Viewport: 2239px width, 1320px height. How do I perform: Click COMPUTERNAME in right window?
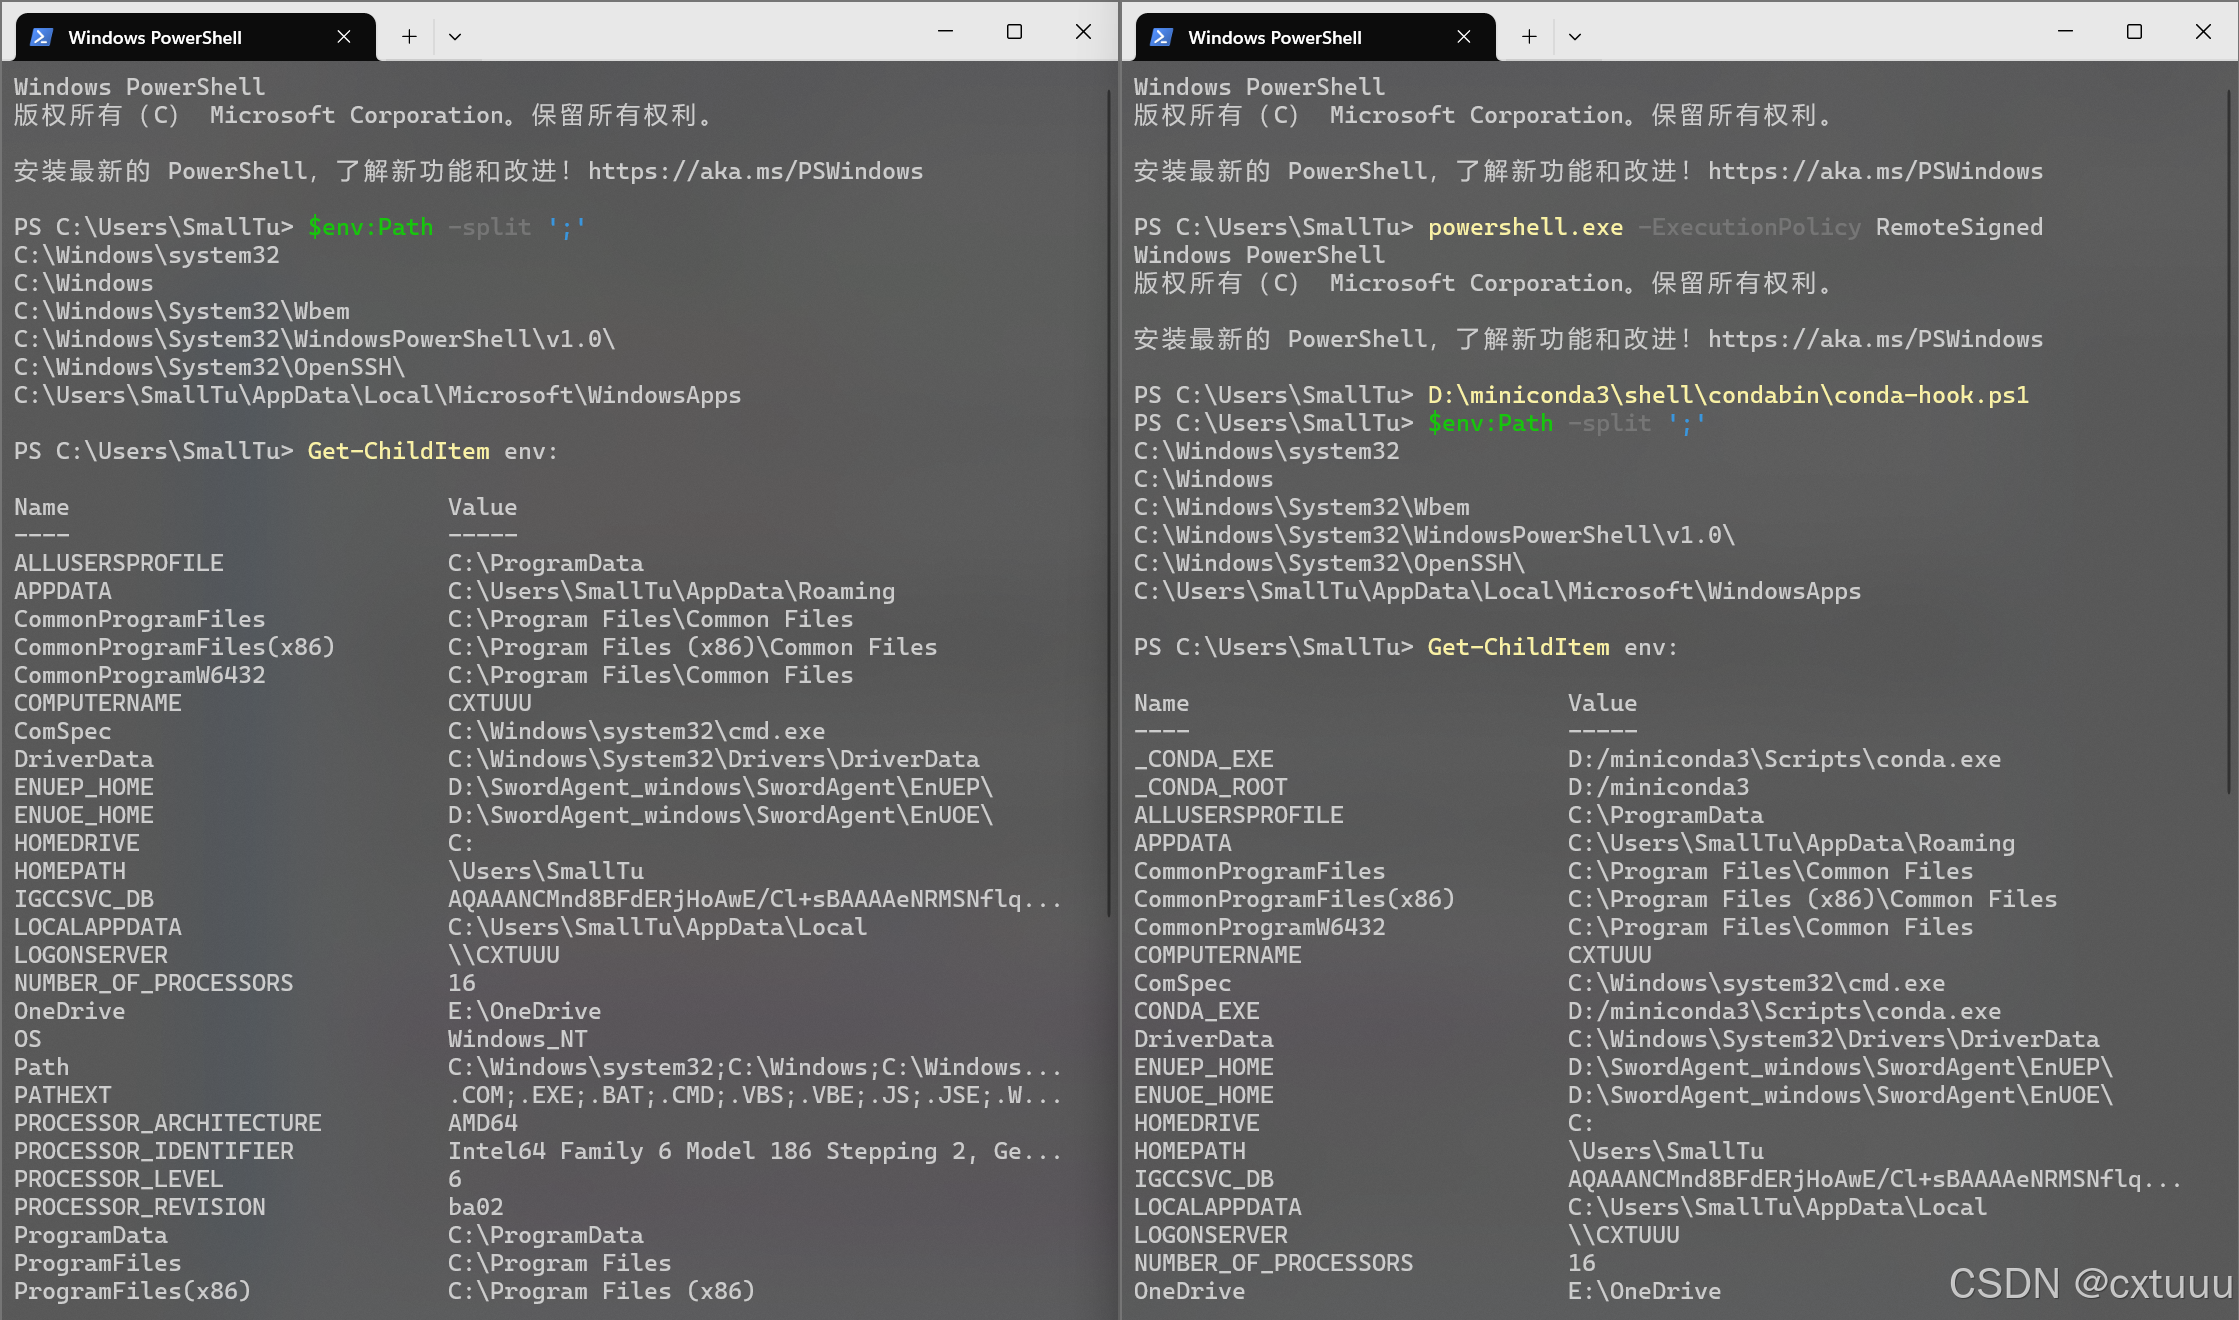click(x=1218, y=955)
